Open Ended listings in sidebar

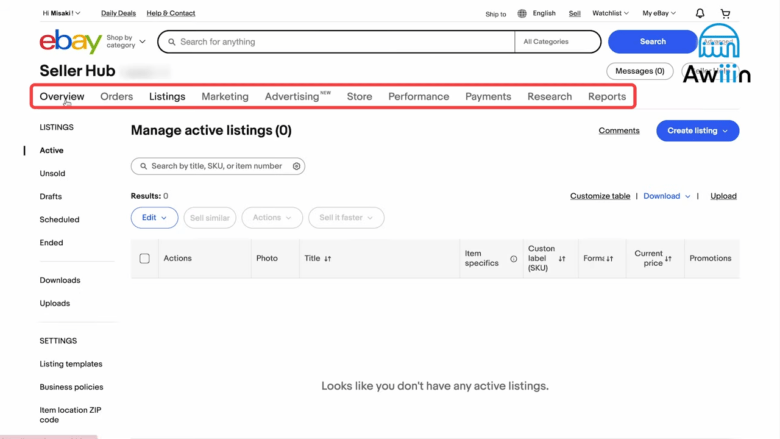click(x=51, y=243)
